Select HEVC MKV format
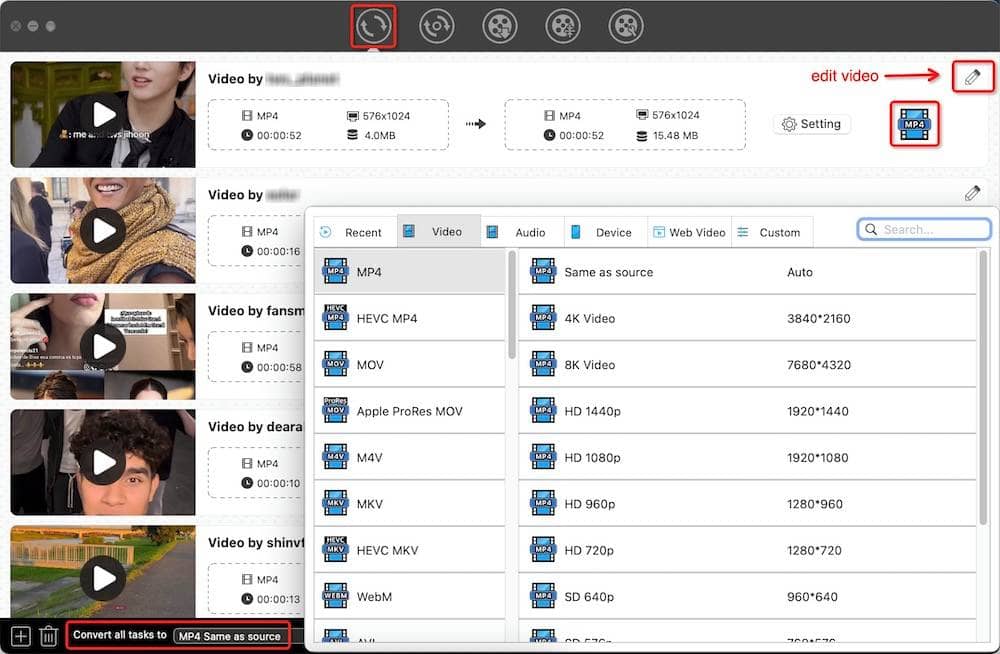The image size is (1000, 654). click(409, 550)
